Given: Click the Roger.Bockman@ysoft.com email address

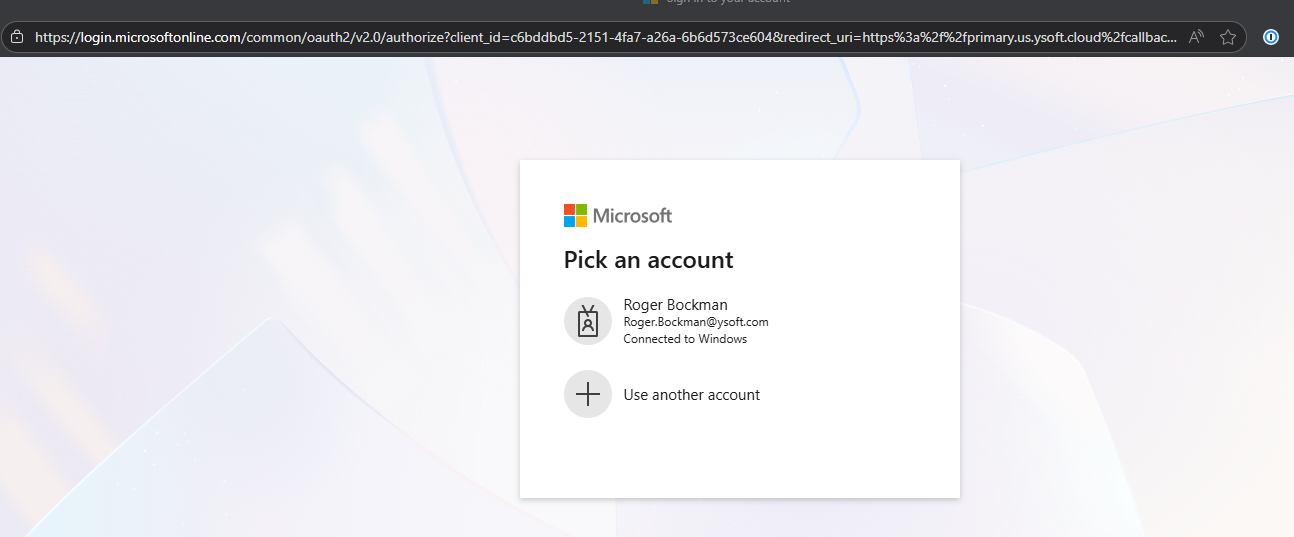Looking at the screenshot, I should coord(695,322).
